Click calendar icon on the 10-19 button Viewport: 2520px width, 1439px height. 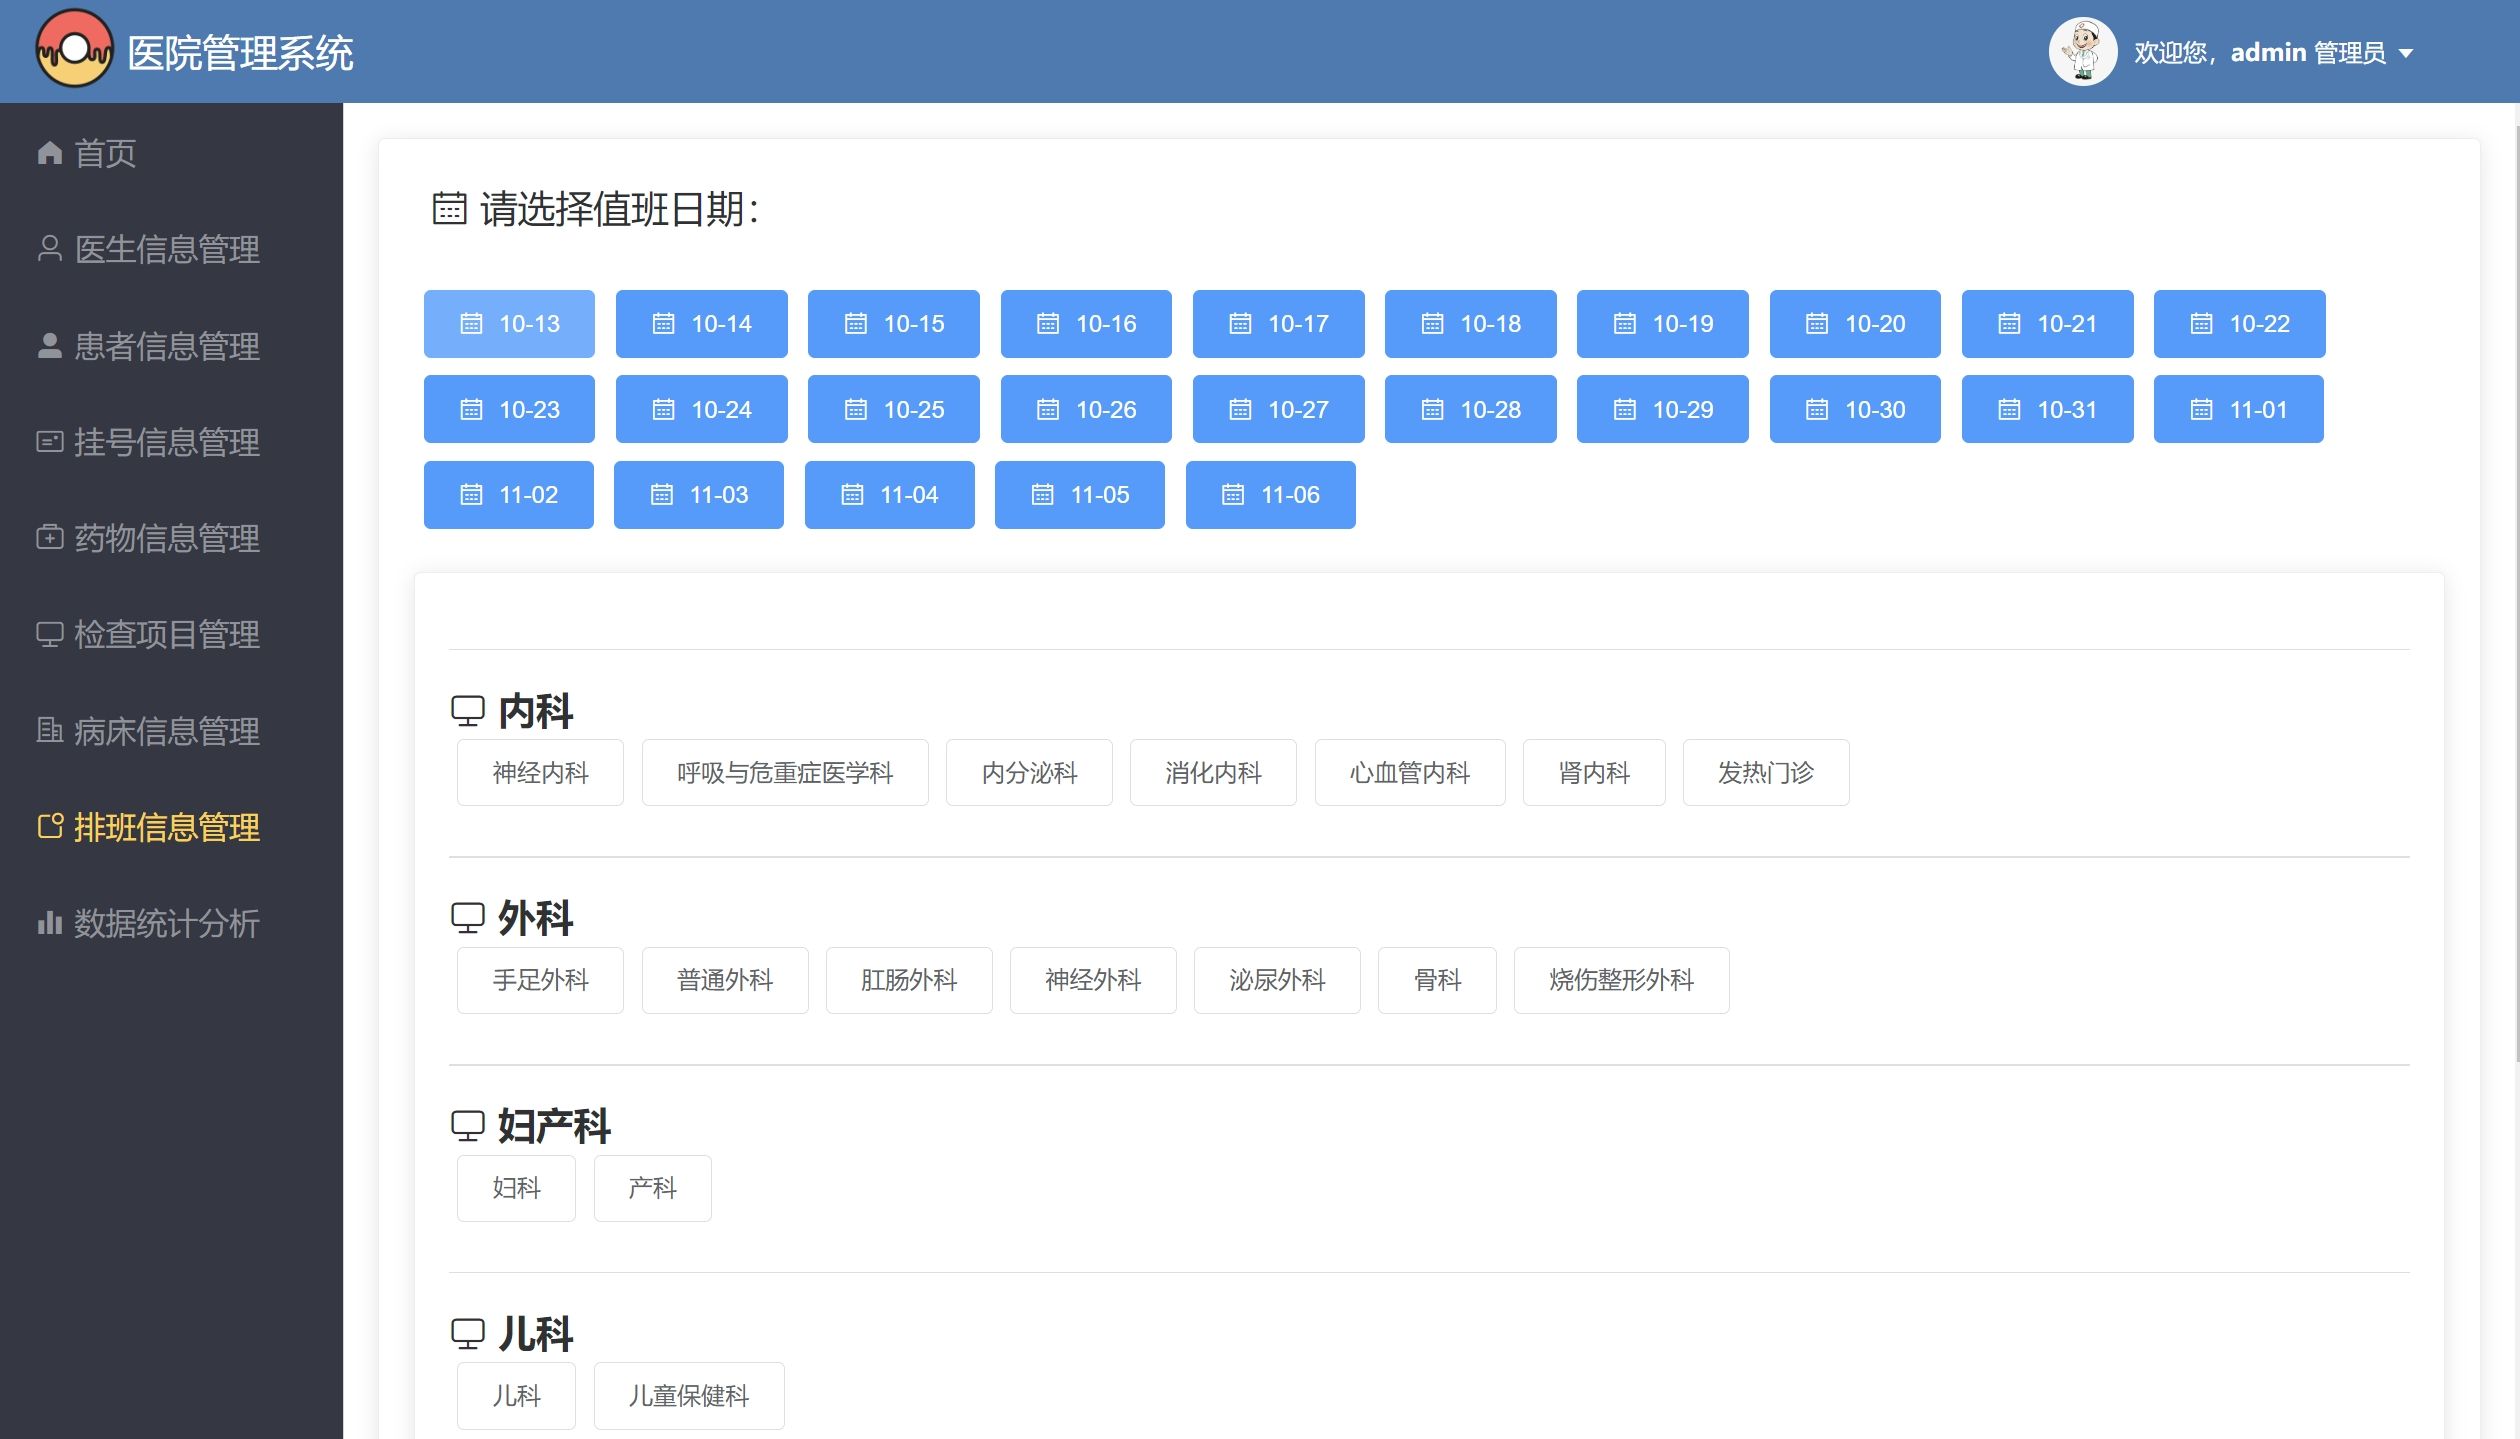click(1624, 324)
